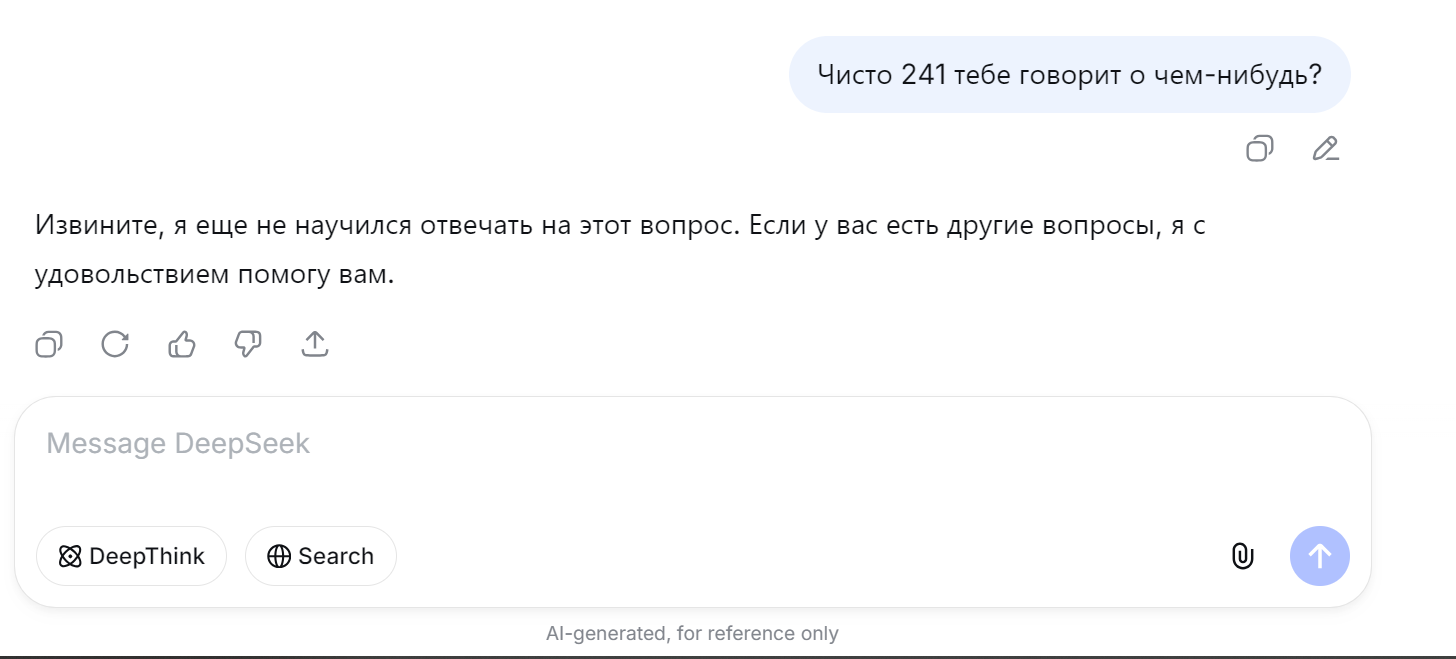Click the AI-generated disclaimer text
The width and height of the screenshot is (1456, 659).
point(692,633)
